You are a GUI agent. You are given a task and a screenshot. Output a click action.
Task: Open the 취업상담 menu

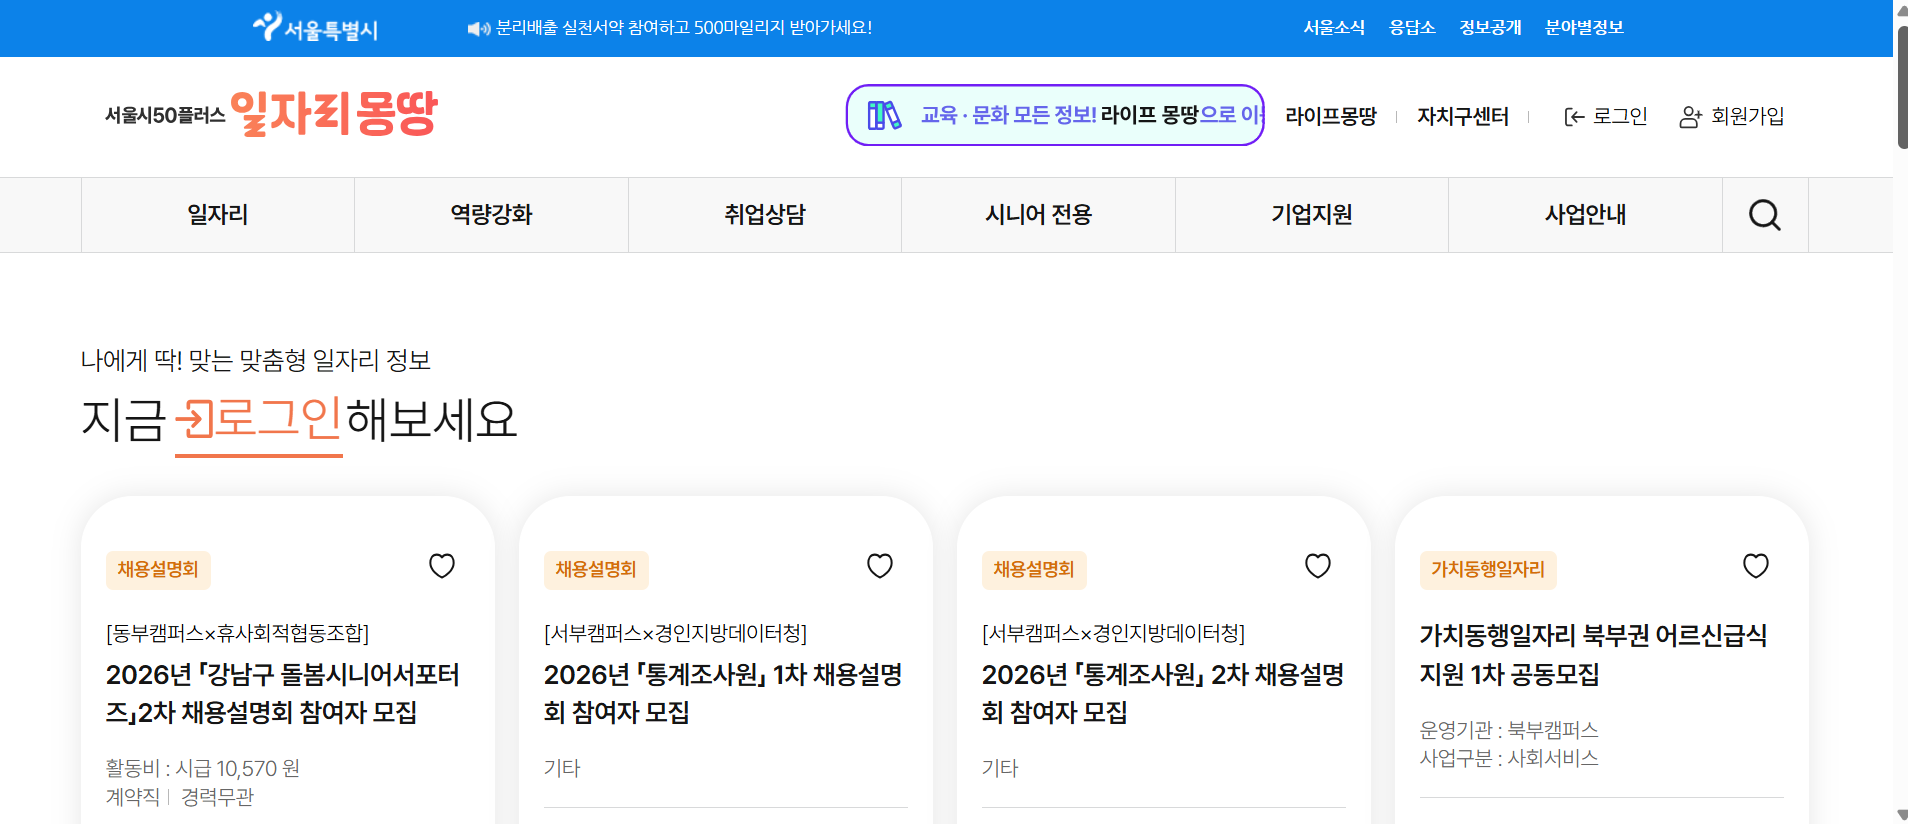765,215
